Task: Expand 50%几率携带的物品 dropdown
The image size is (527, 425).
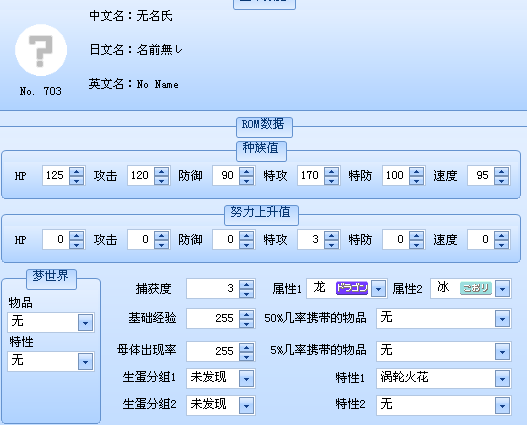Action: point(502,318)
